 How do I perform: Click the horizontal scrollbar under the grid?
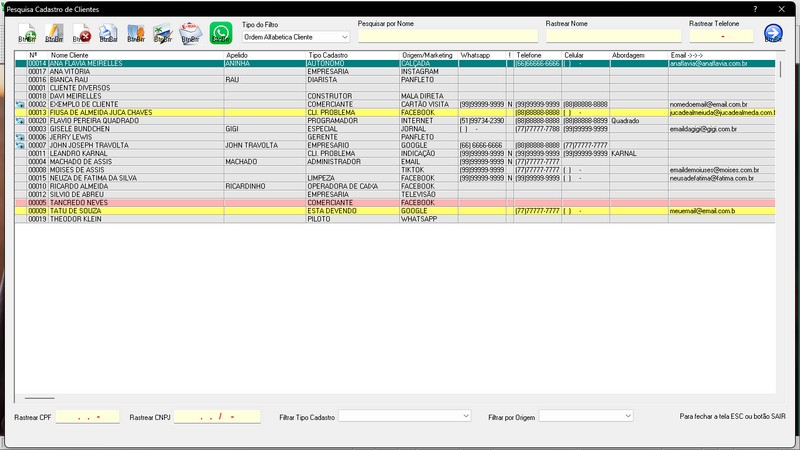pyautogui.click(x=39, y=398)
